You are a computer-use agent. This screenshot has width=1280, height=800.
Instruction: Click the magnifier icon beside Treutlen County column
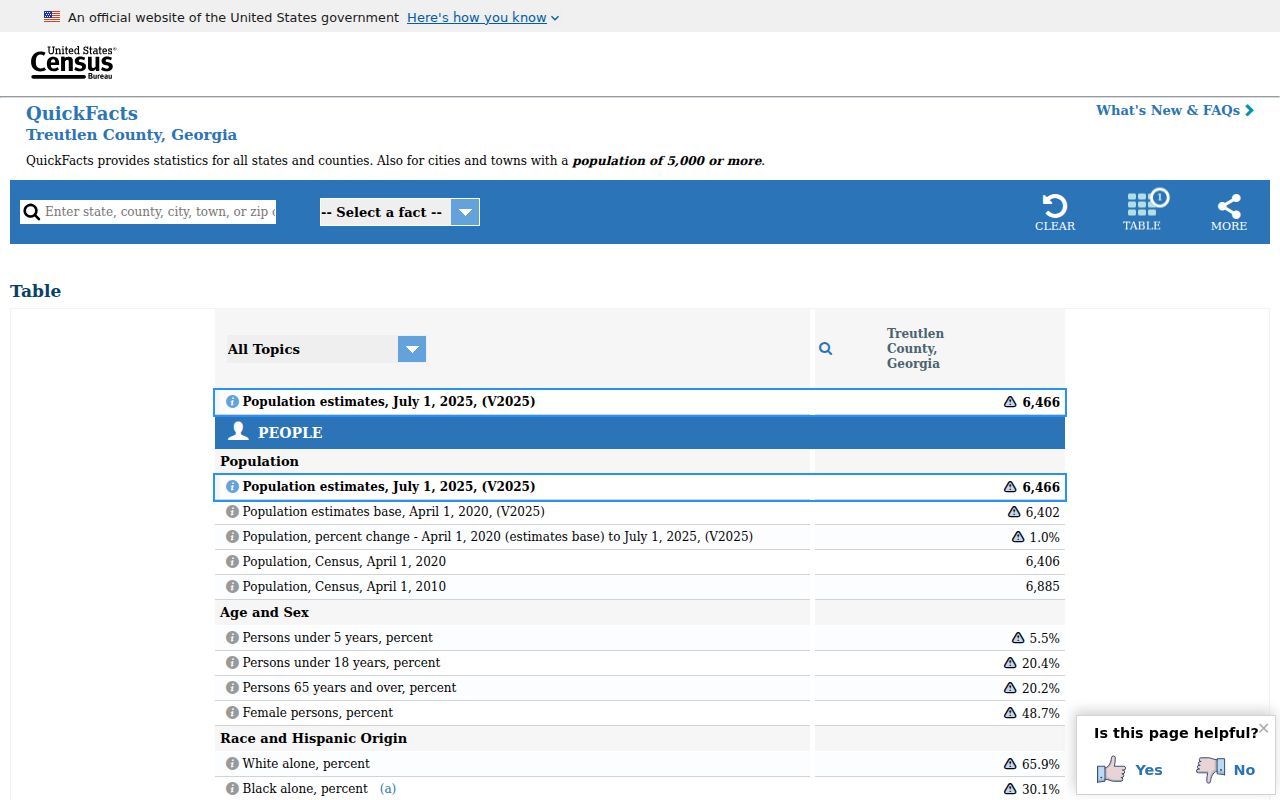pos(826,349)
